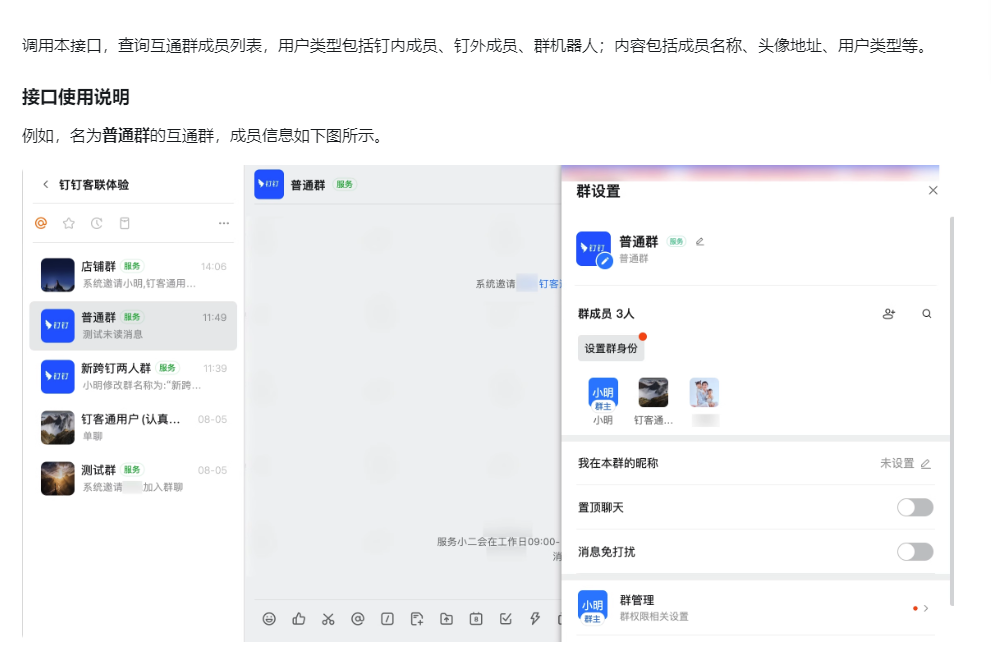Click the checkbox task icon in toolbar
Image resolution: width=991 pixels, height=667 pixels.
506,619
